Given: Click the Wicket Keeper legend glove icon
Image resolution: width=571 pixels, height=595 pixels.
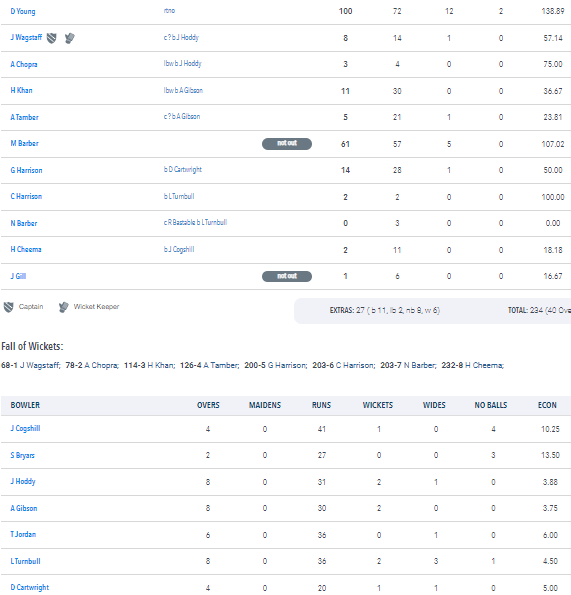Looking at the screenshot, I should pos(64,307).
